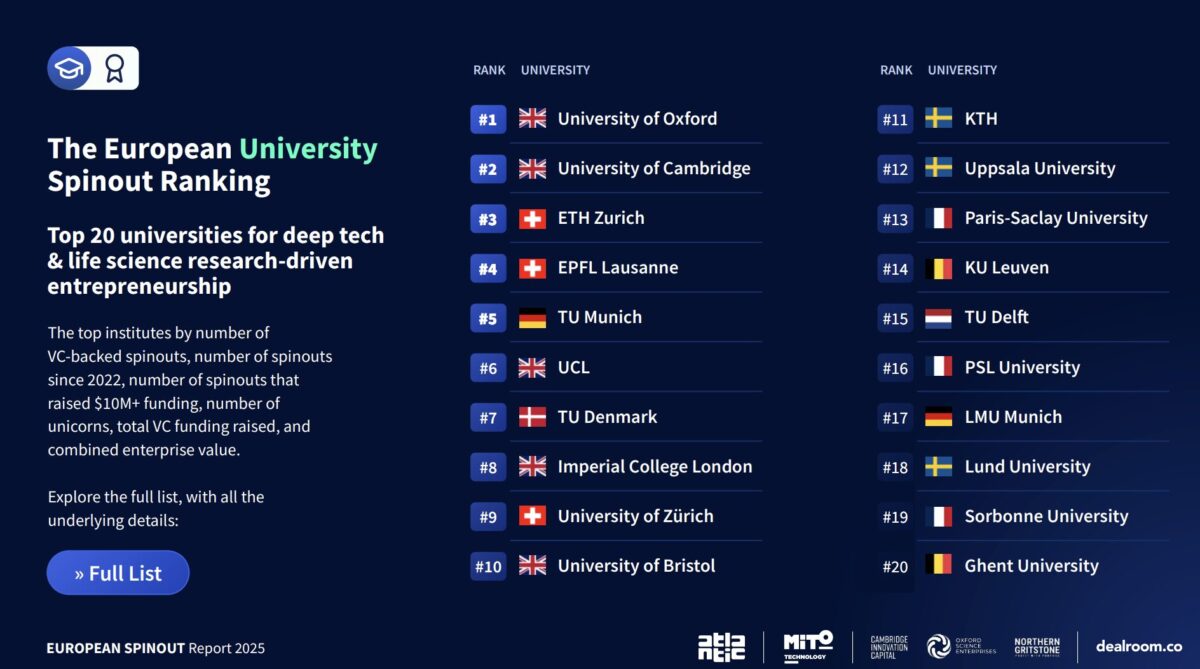The height and width of the screenshot is (669, 1200).
Task: Click the UNIVERSITY column header
Action: pyautogui.click(x=556, y=70)
